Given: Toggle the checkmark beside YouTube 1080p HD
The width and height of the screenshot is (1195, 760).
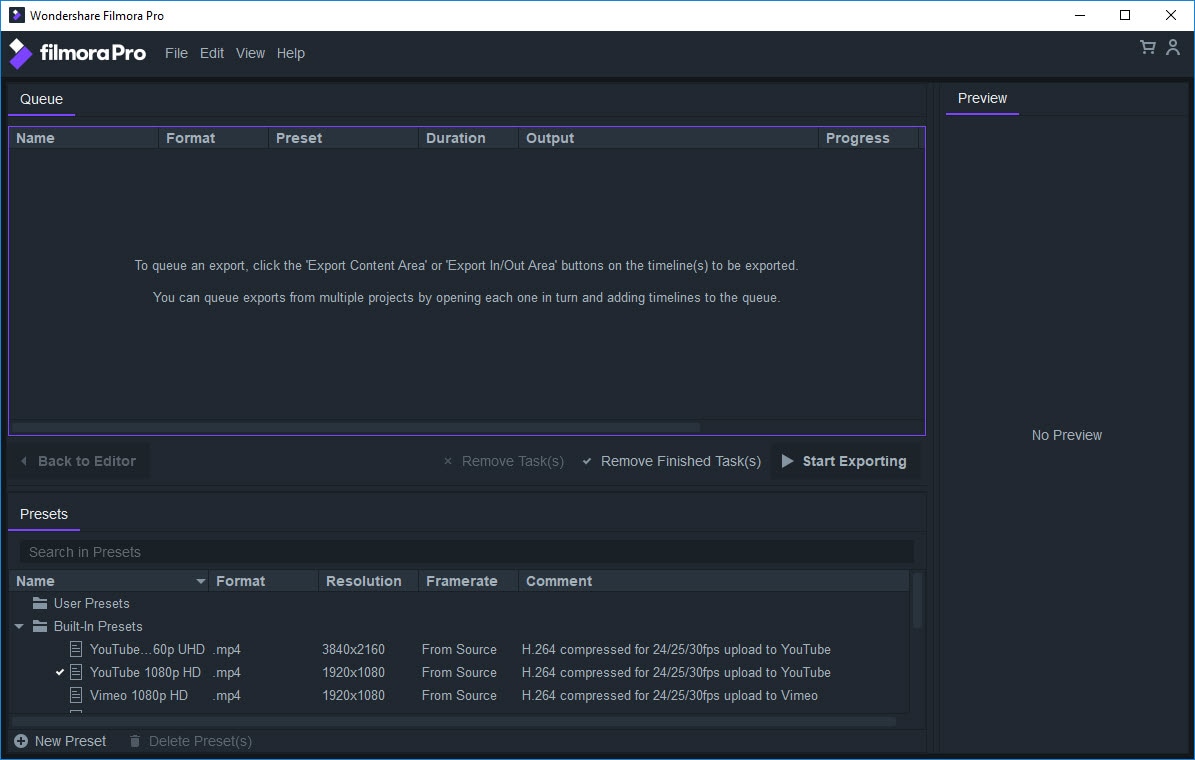Looking at the screenshot, I should click(59, 672).
